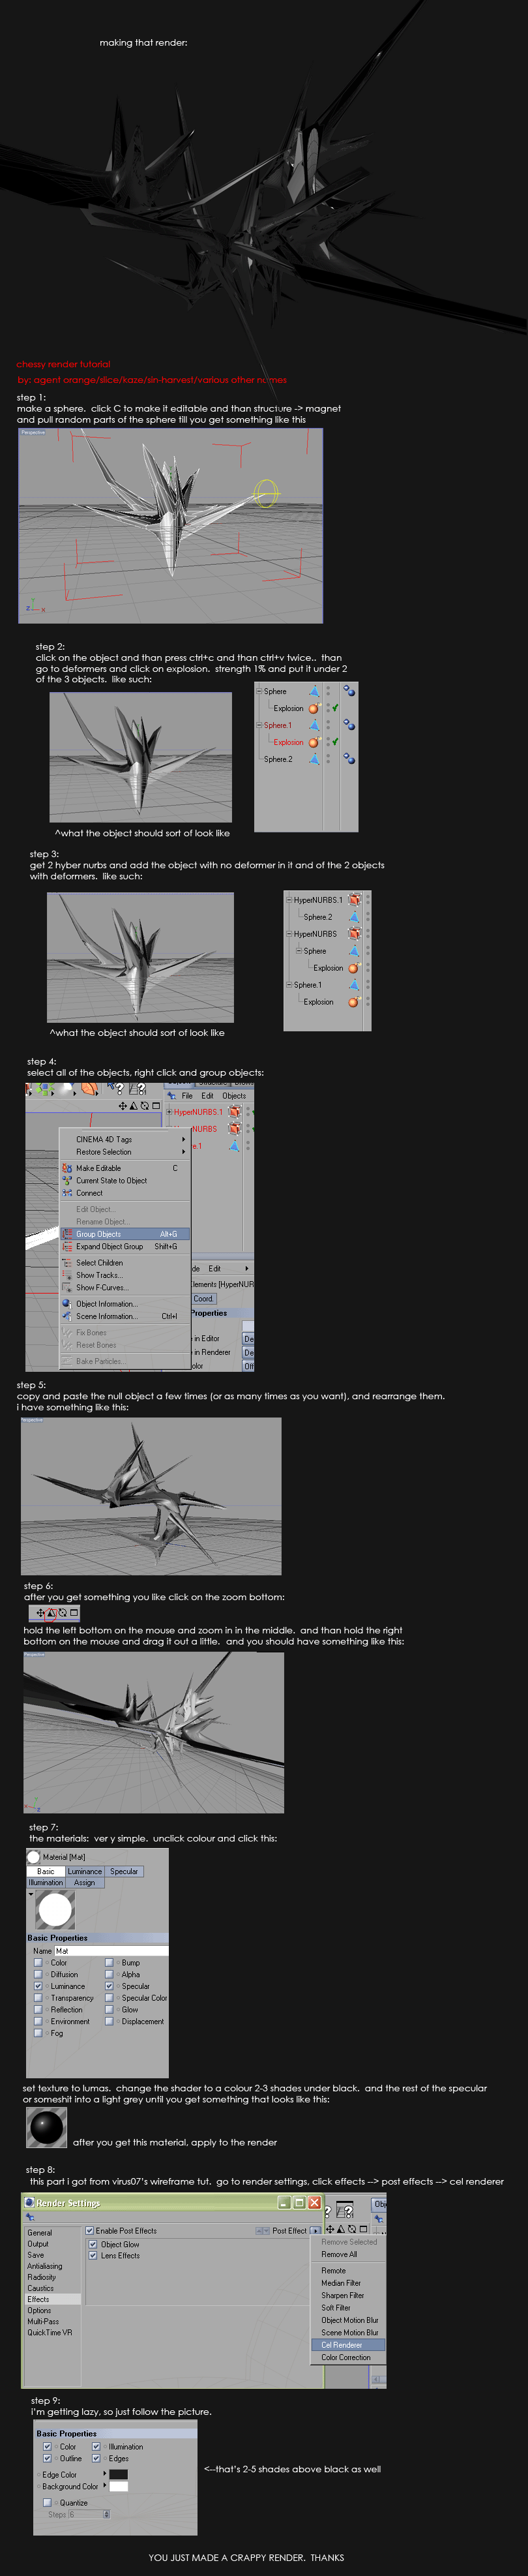The image size is (528, 2576).
Task: Click the Make Editable icon in the context menu
Action: (x=67, y=1168)
